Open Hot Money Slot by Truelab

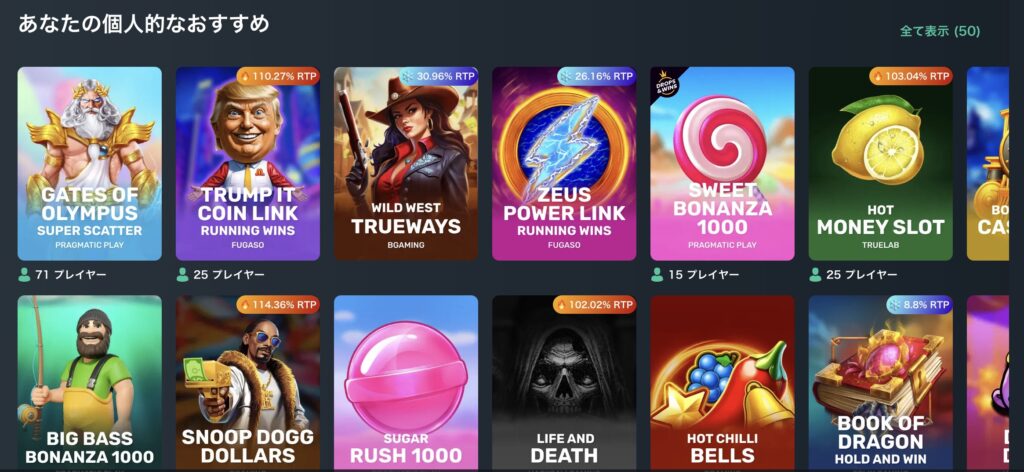[x=880, y=164]
